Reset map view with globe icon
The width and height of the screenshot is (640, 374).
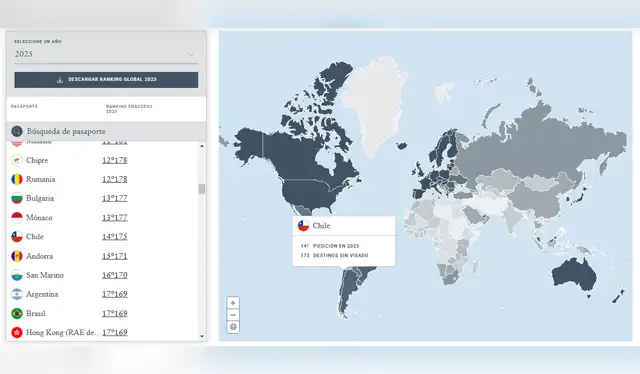(233, 327)
